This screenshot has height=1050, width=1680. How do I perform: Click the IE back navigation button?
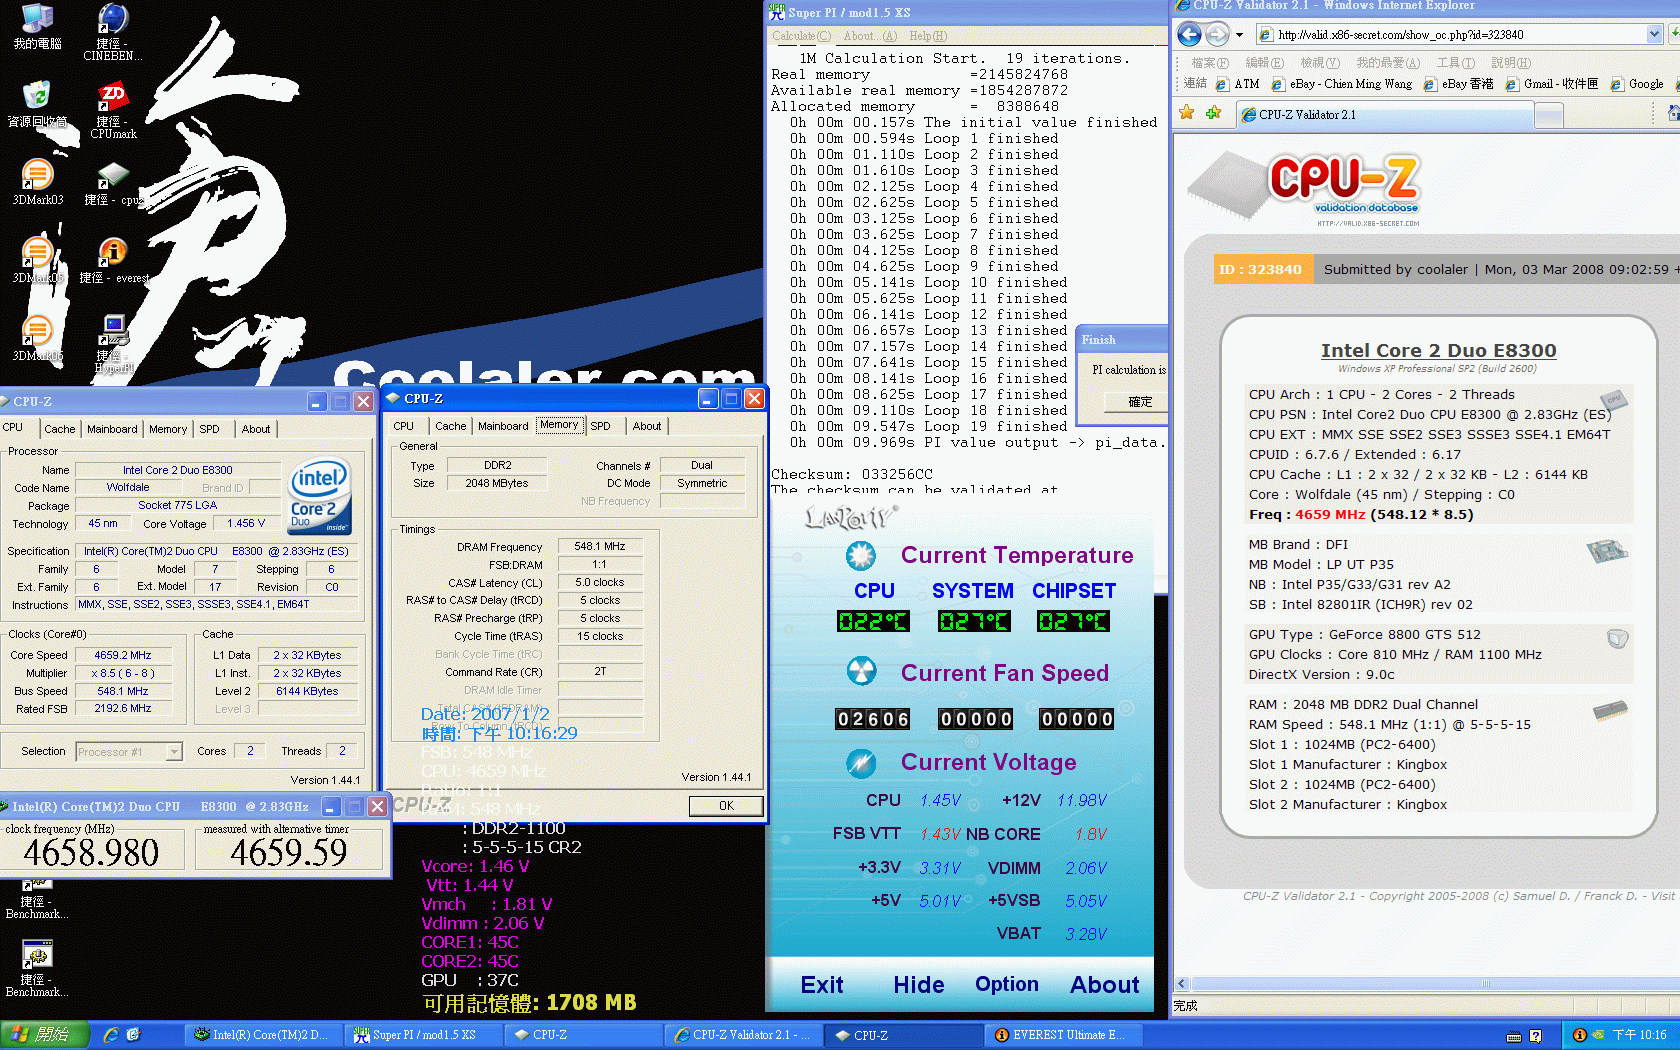point(1189,35)
